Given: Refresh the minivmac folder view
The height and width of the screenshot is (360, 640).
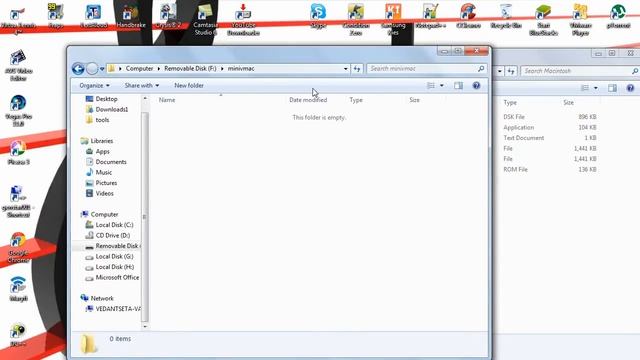Looking at the screenshot, I should 357,69.
